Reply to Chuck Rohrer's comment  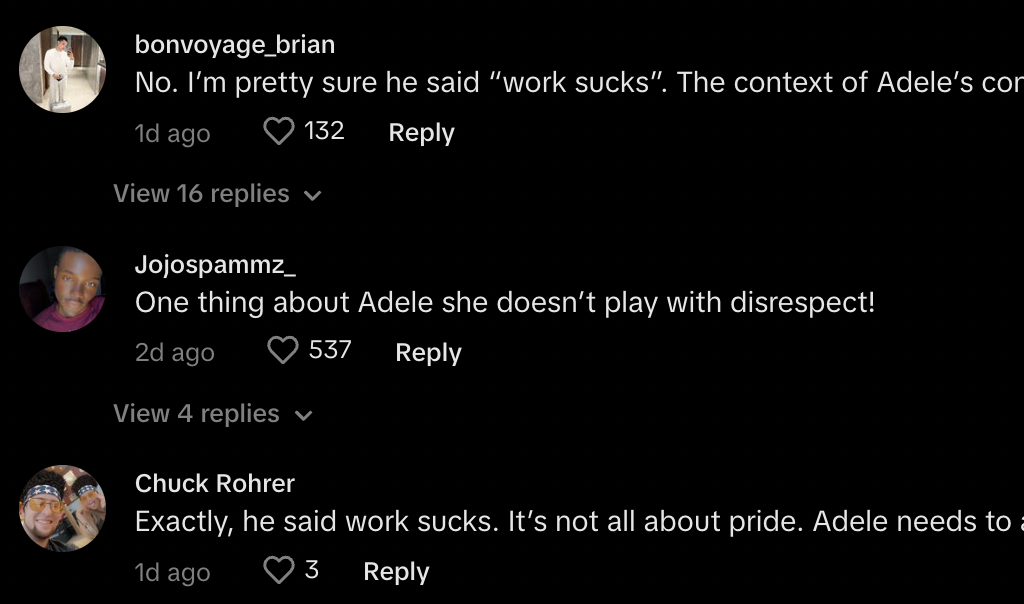[x=396, y=572]
